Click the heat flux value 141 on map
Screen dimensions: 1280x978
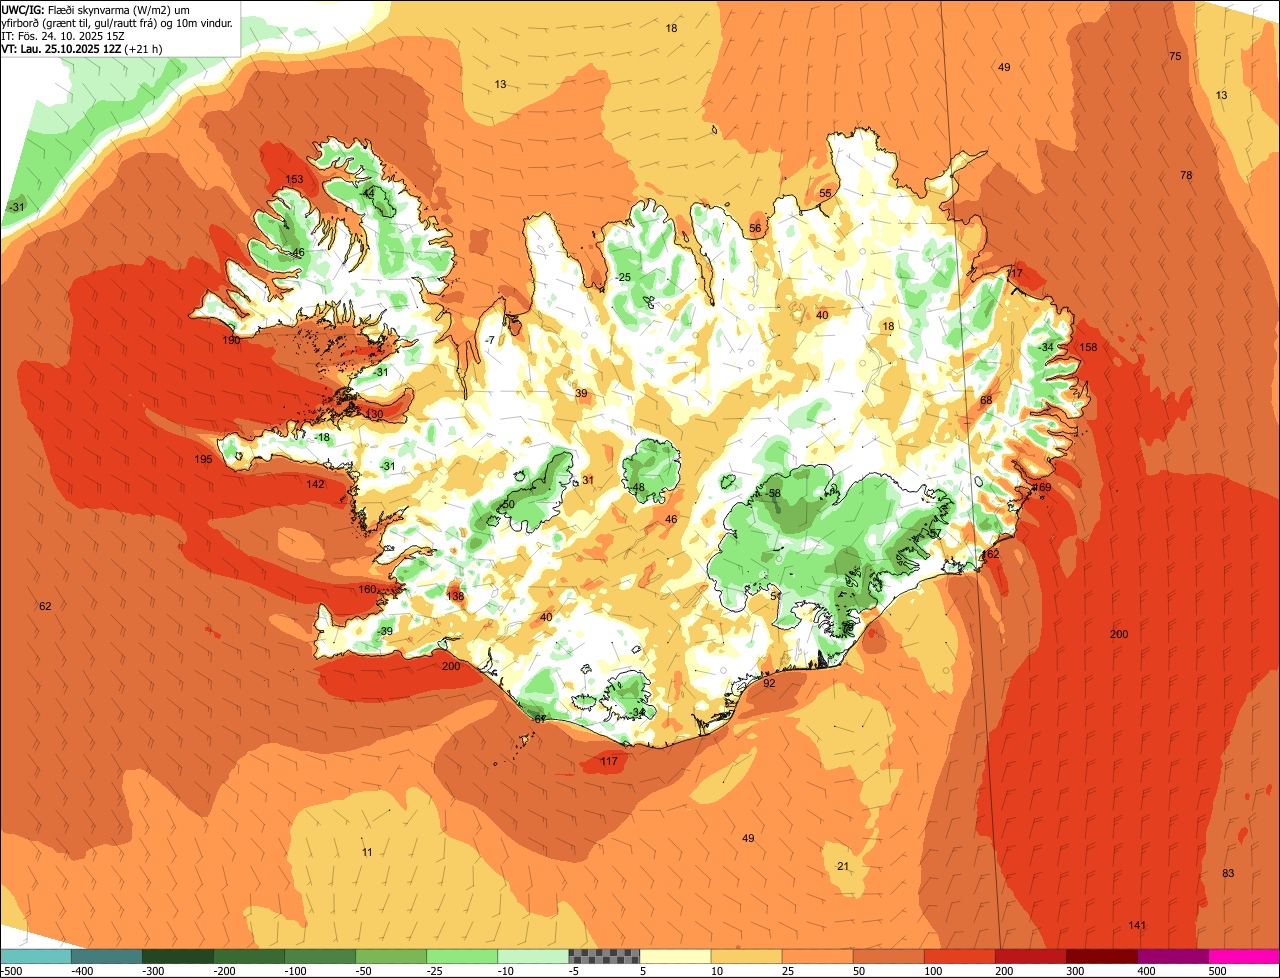pyautogui.click(x=1137, y=925)
